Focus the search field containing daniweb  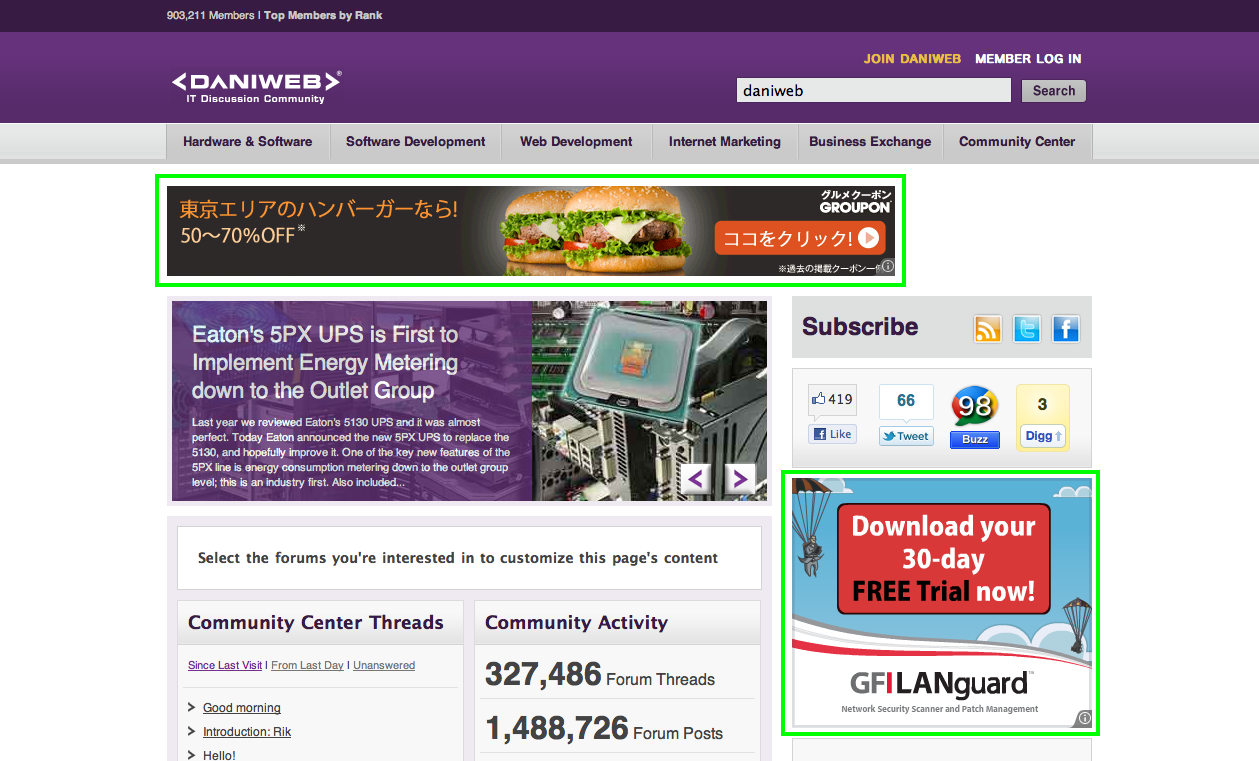click(x=874, y=90)
